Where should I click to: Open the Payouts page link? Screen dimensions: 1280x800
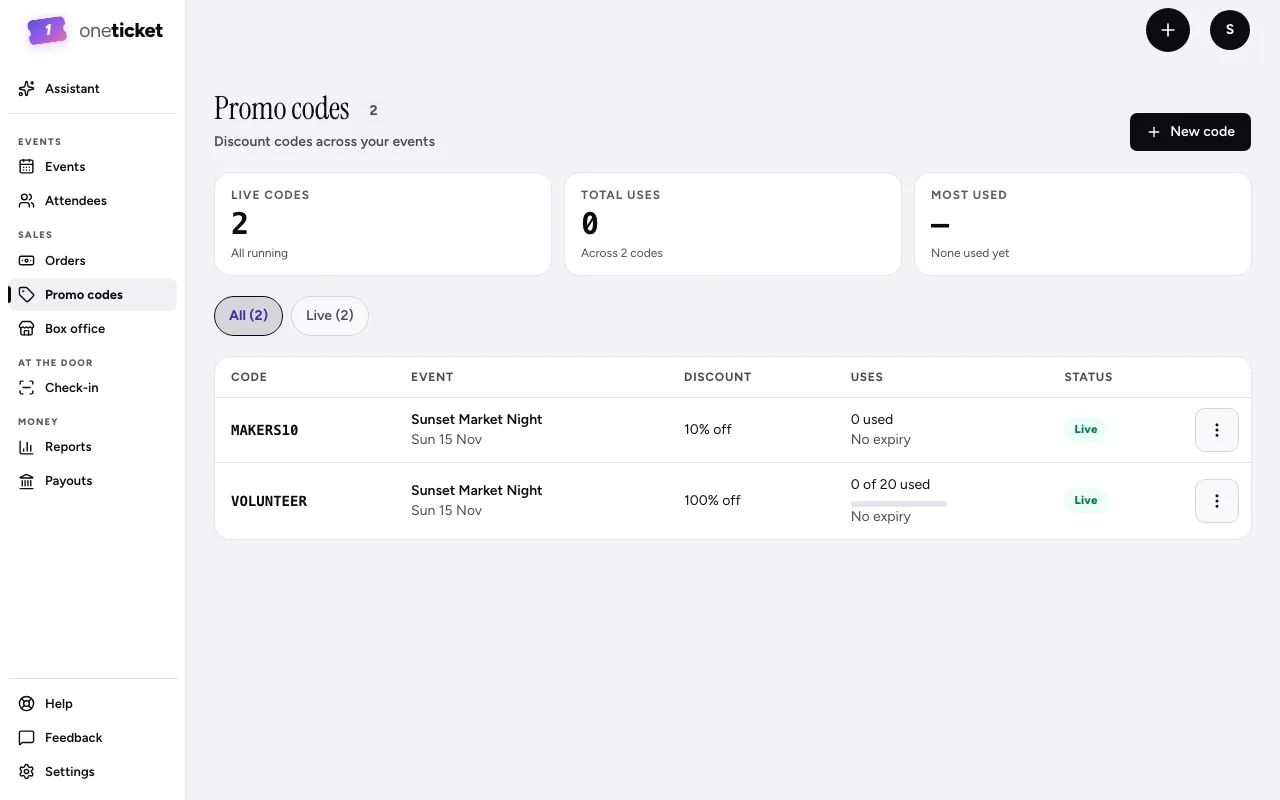92,481
